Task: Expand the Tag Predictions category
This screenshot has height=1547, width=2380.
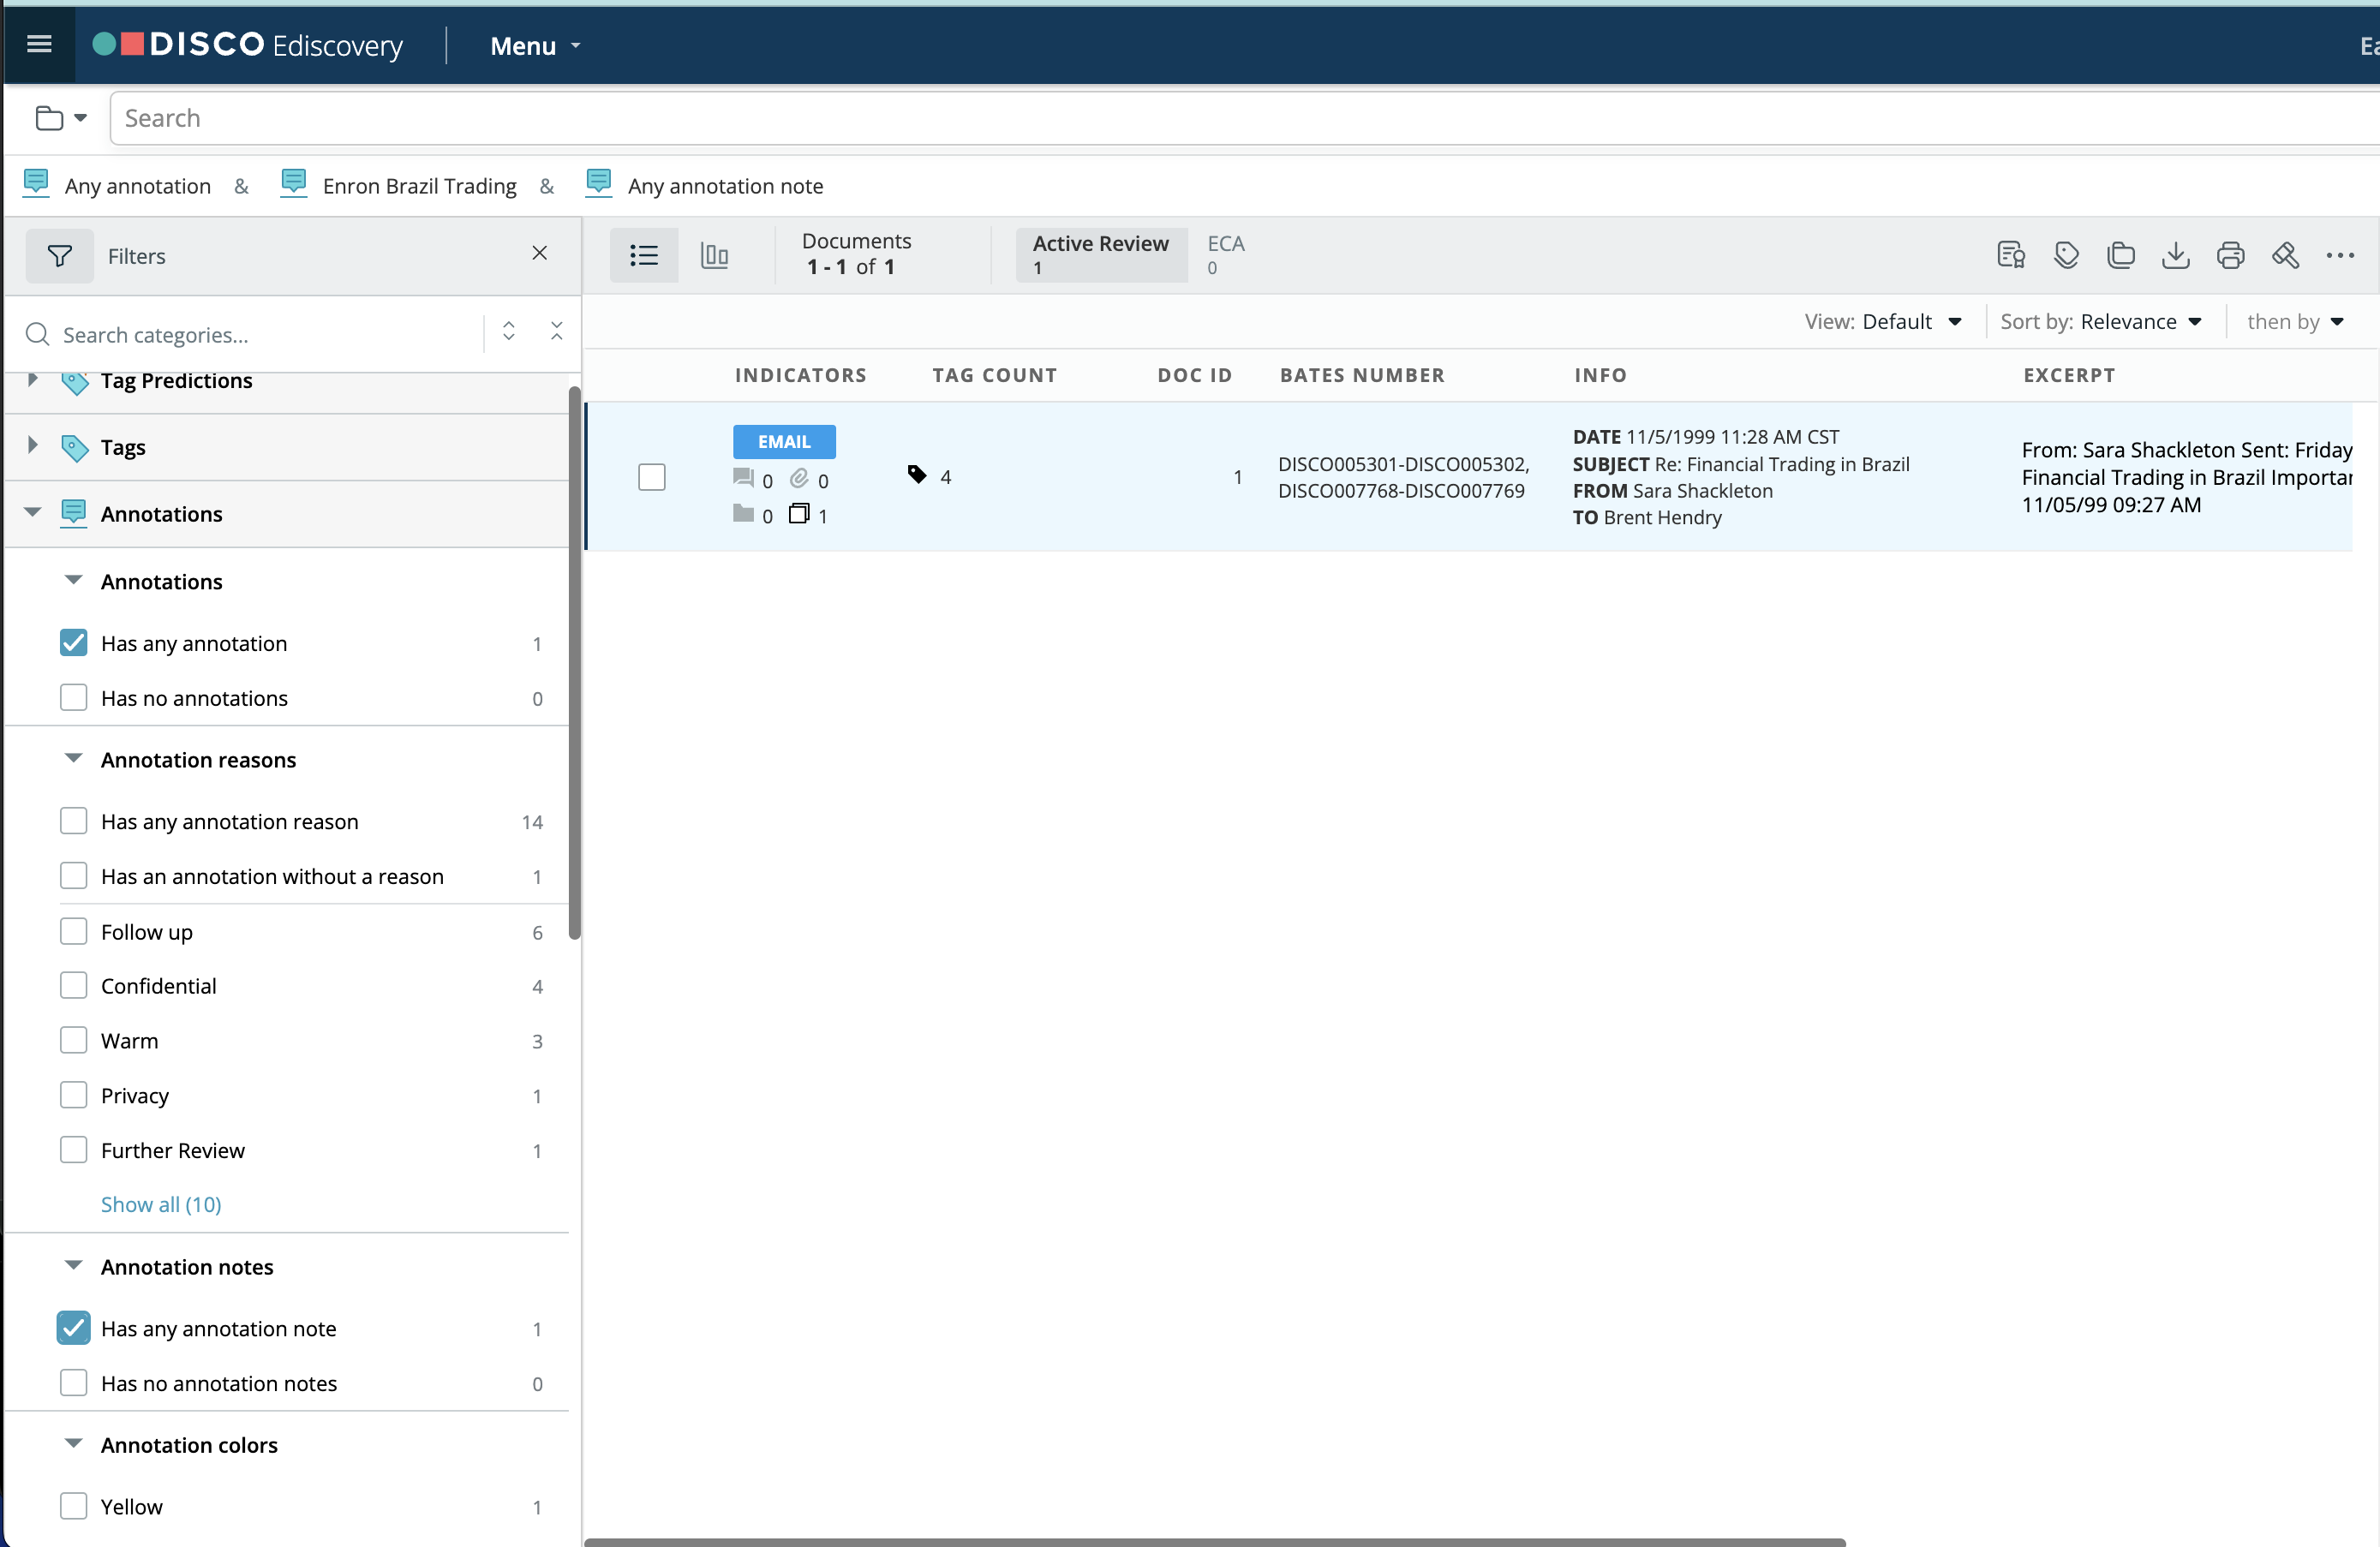Action: coord(32,380)
